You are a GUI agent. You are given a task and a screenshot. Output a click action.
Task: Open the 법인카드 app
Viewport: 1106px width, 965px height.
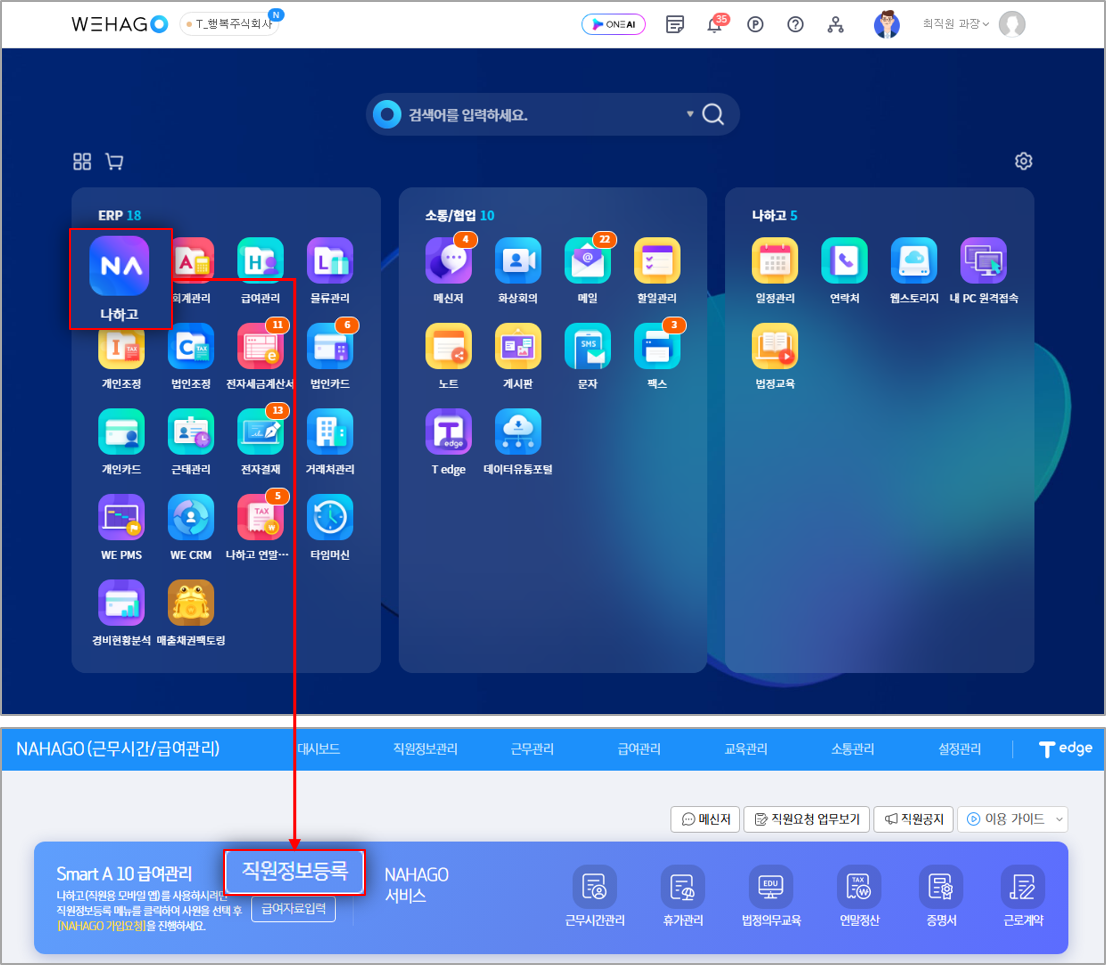(x=330, y=346)
